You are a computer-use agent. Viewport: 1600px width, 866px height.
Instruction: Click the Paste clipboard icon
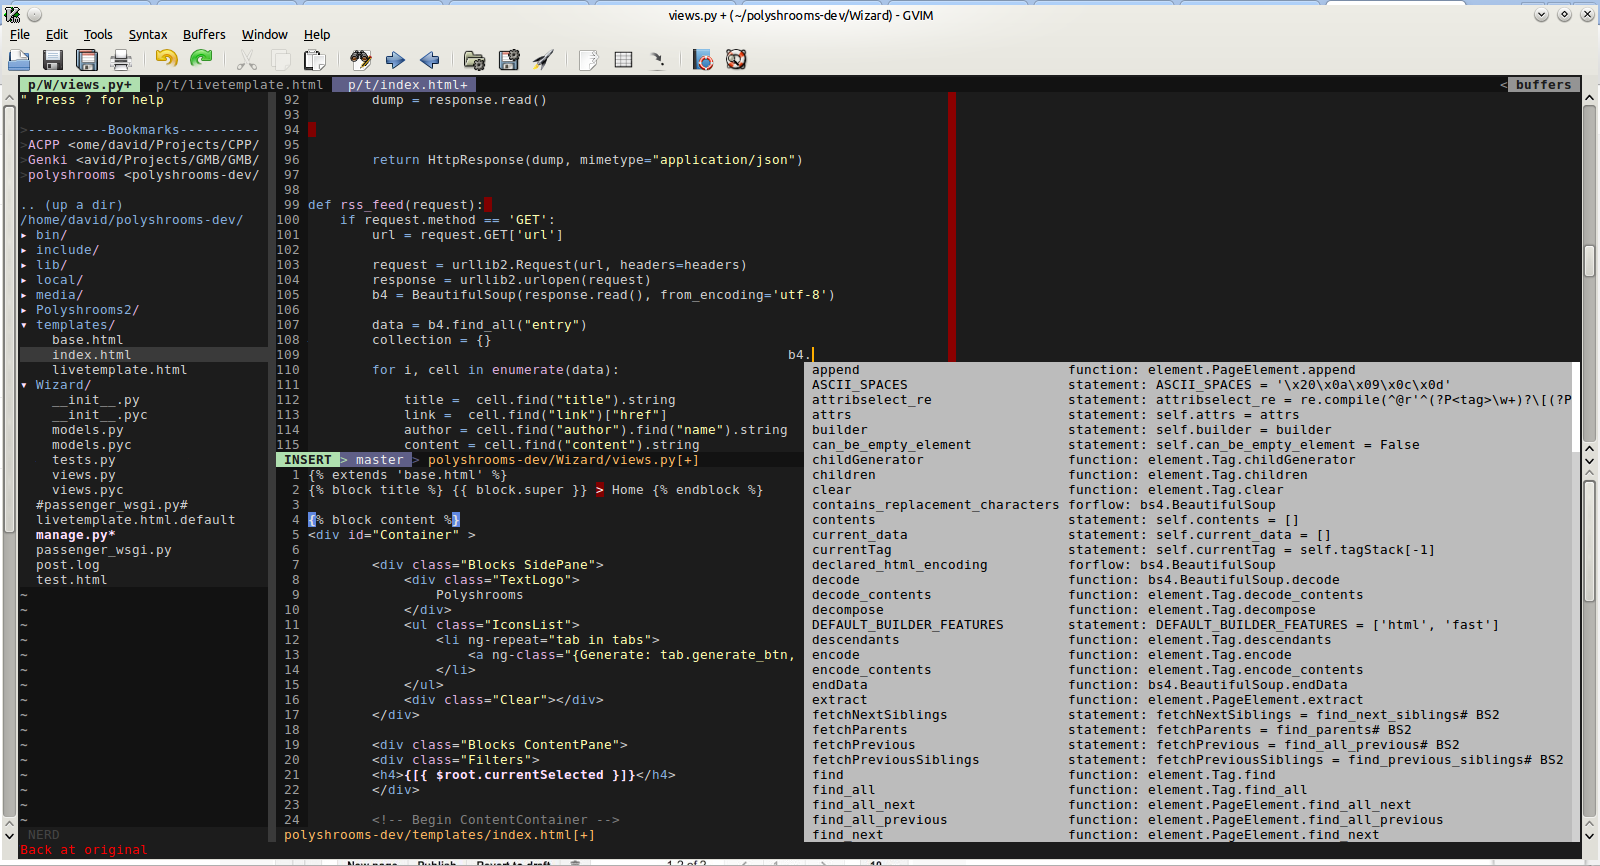click(x=315, y=60)
